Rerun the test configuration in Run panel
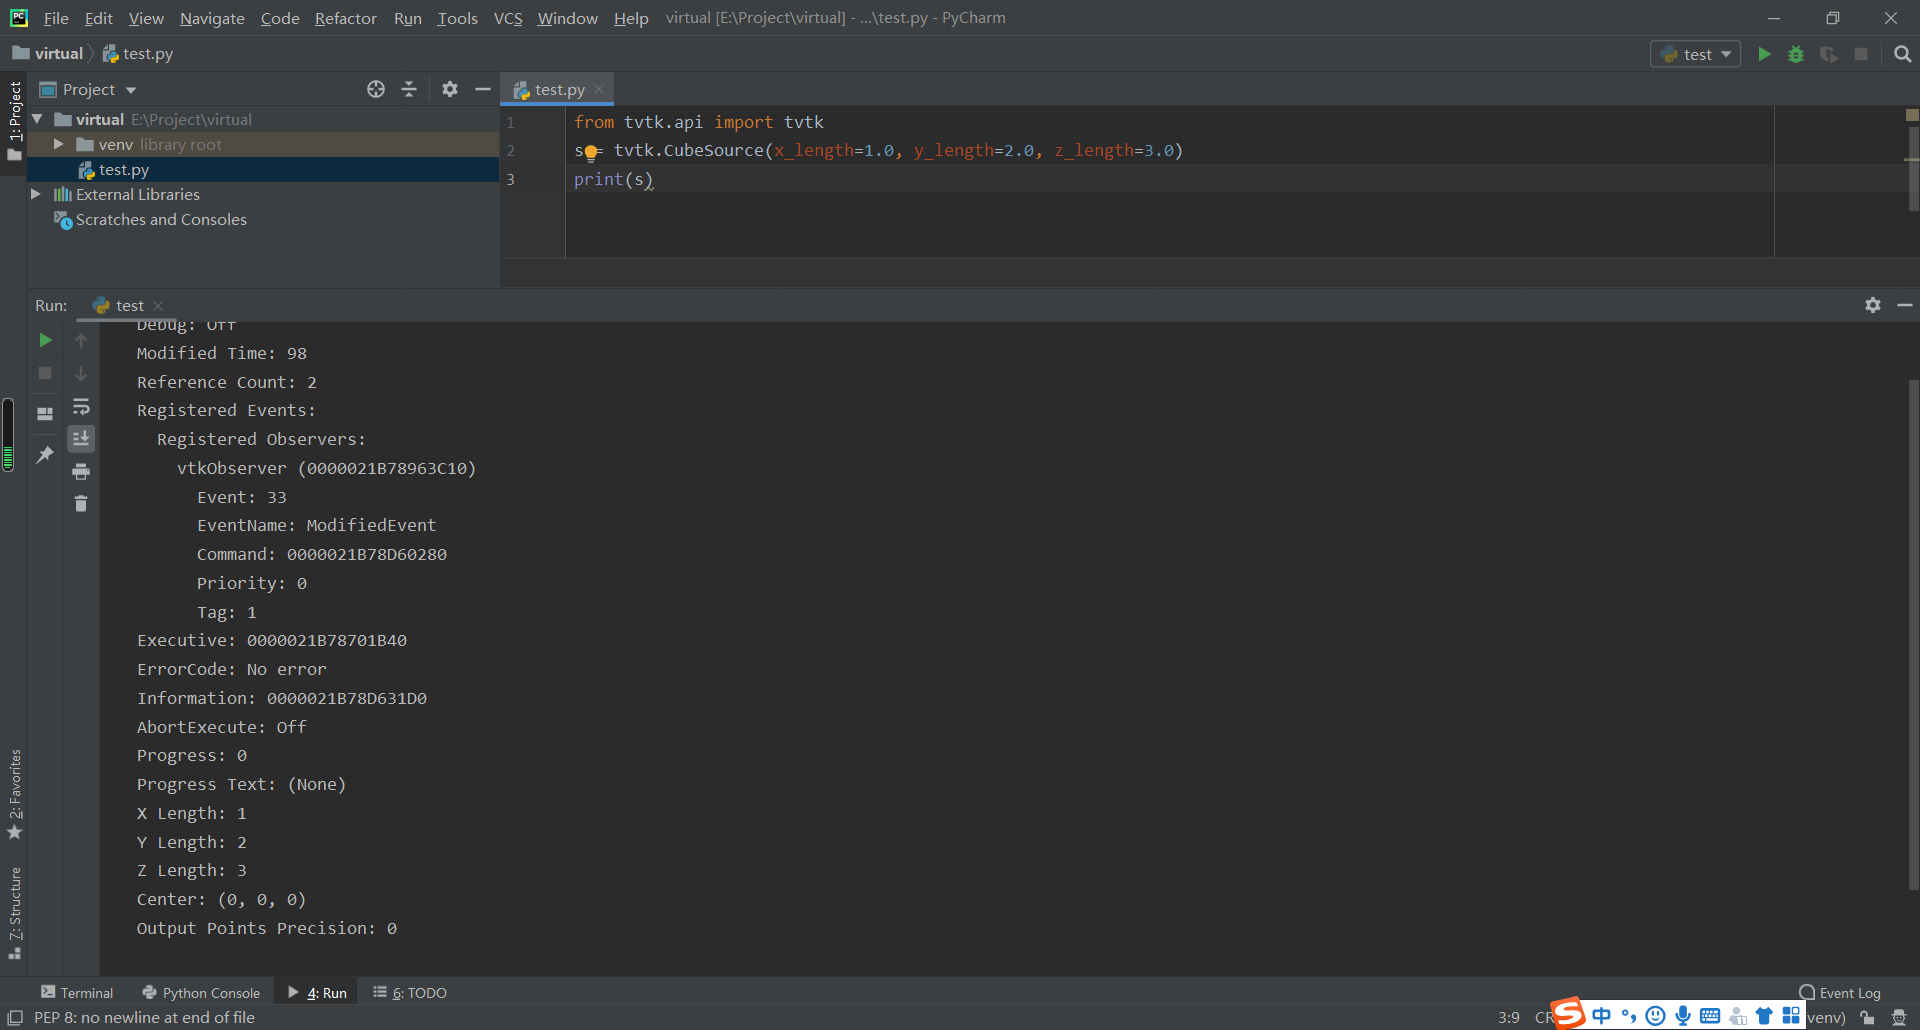 pyautogui.click(x=44, y=340)
